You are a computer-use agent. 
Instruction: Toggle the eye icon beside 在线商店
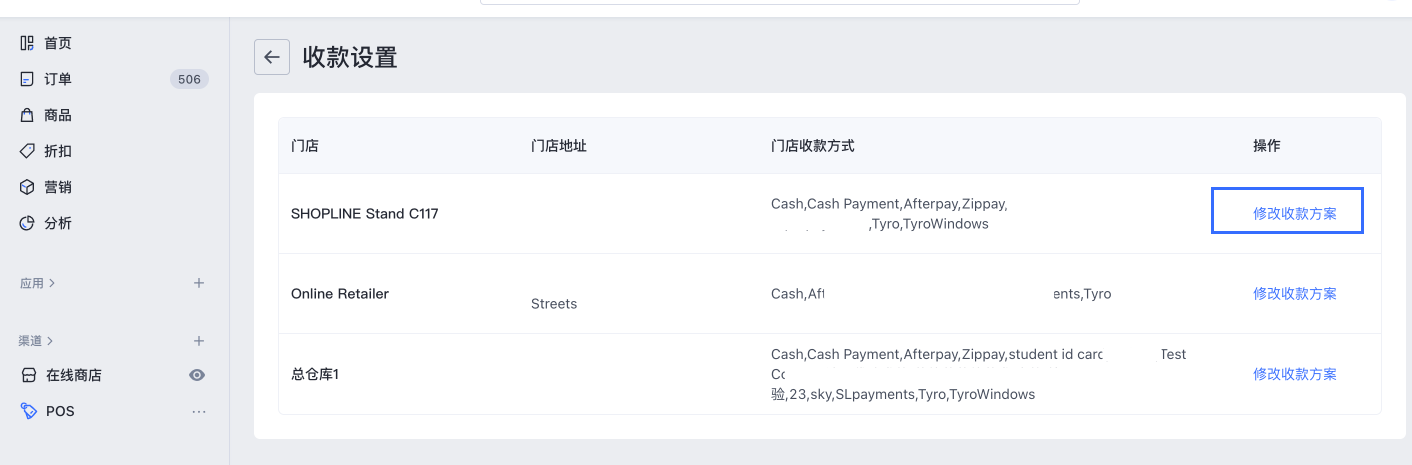(x=198, y=375)
